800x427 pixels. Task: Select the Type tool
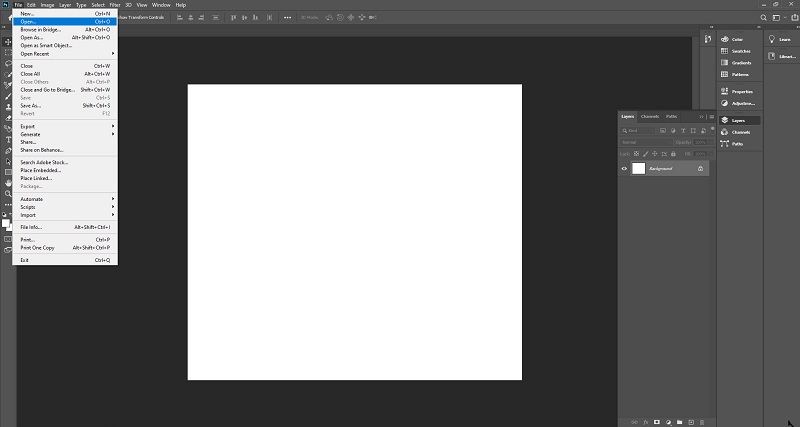point(8,140)
